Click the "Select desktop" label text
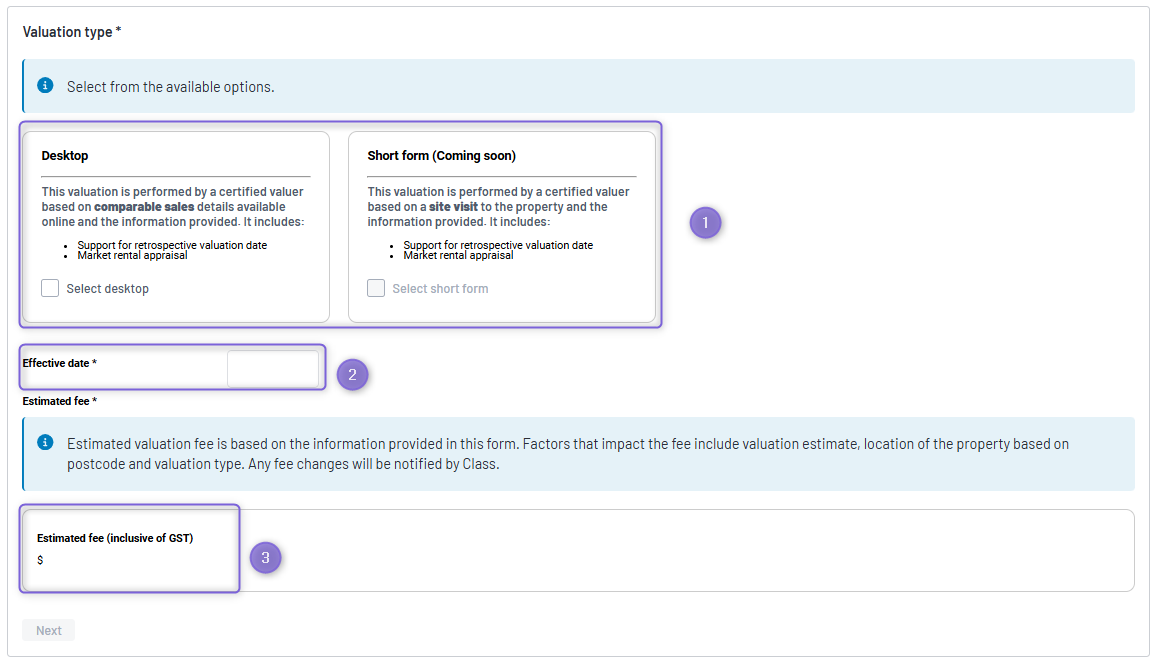 point(107,289)
